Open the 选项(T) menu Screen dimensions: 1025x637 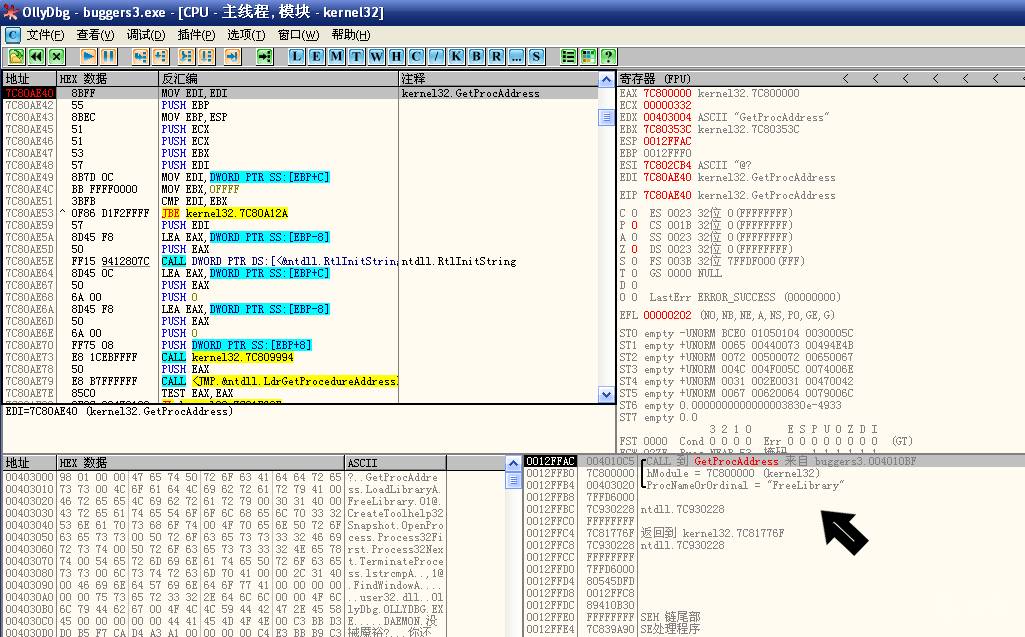tap(246, 35)
